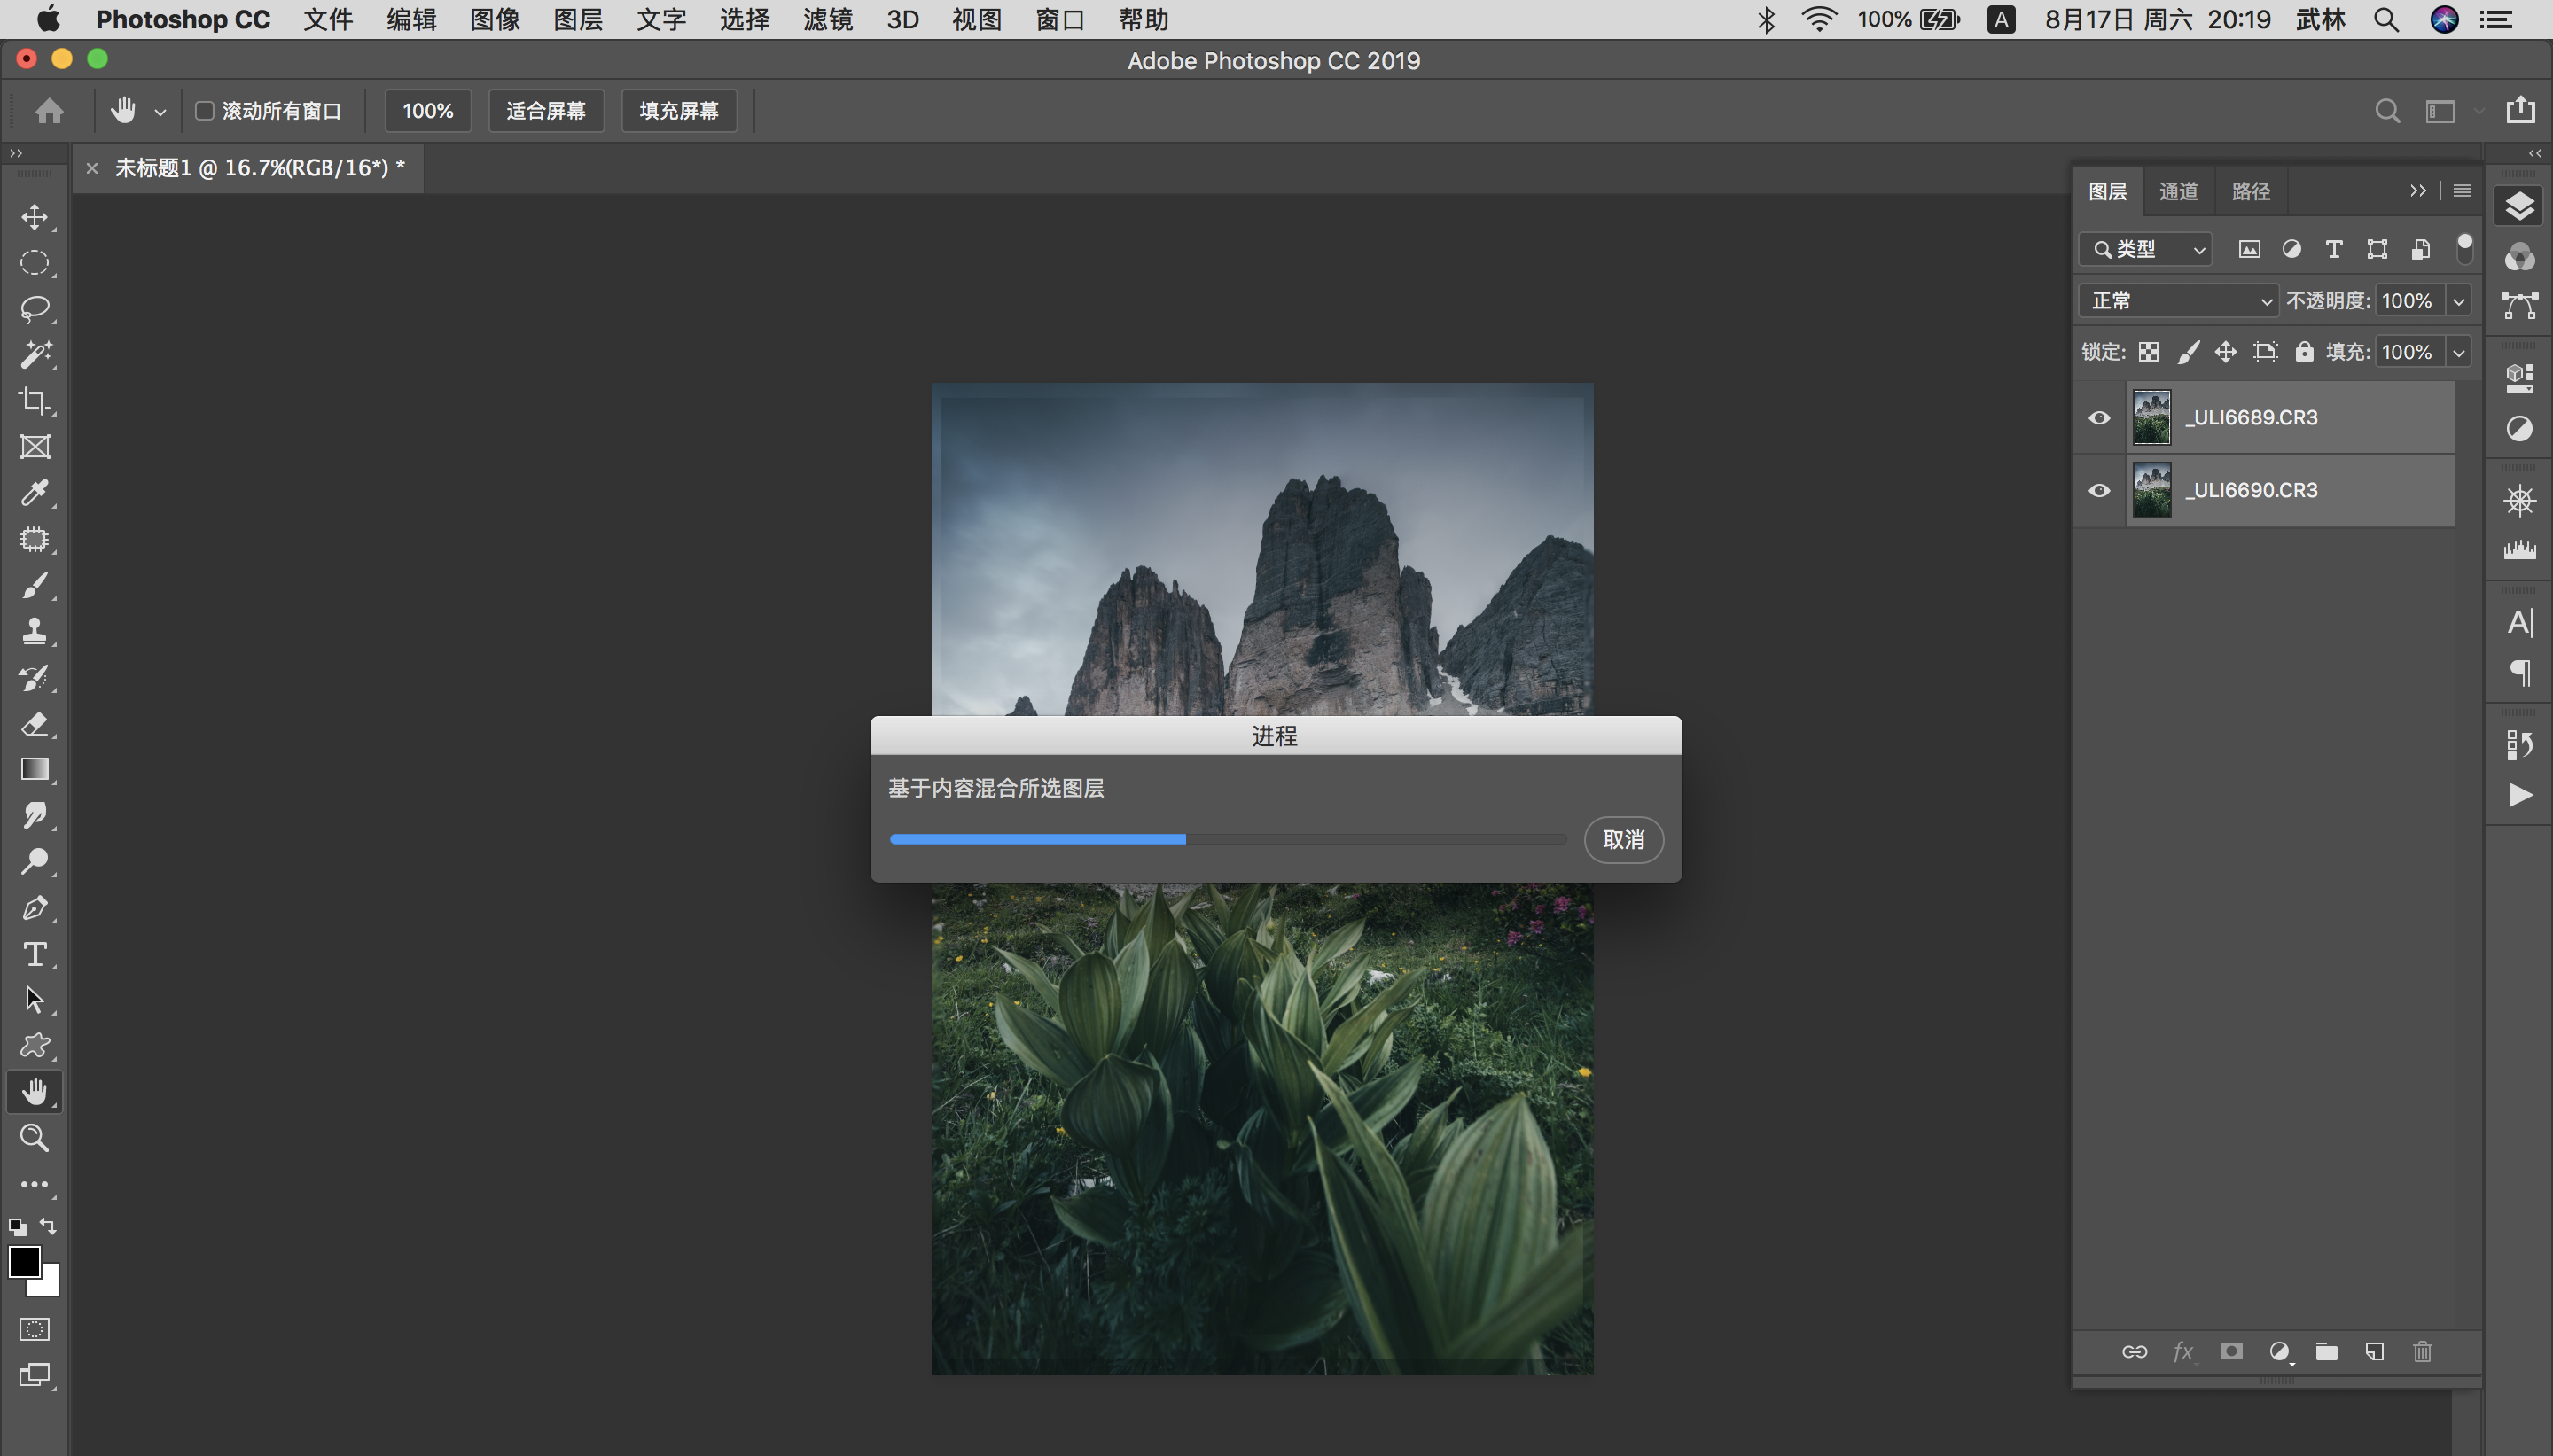Click the delete layer trash icon
The image size is (2553, 1456).
pyautogui.click(x=2422, y=1352)
